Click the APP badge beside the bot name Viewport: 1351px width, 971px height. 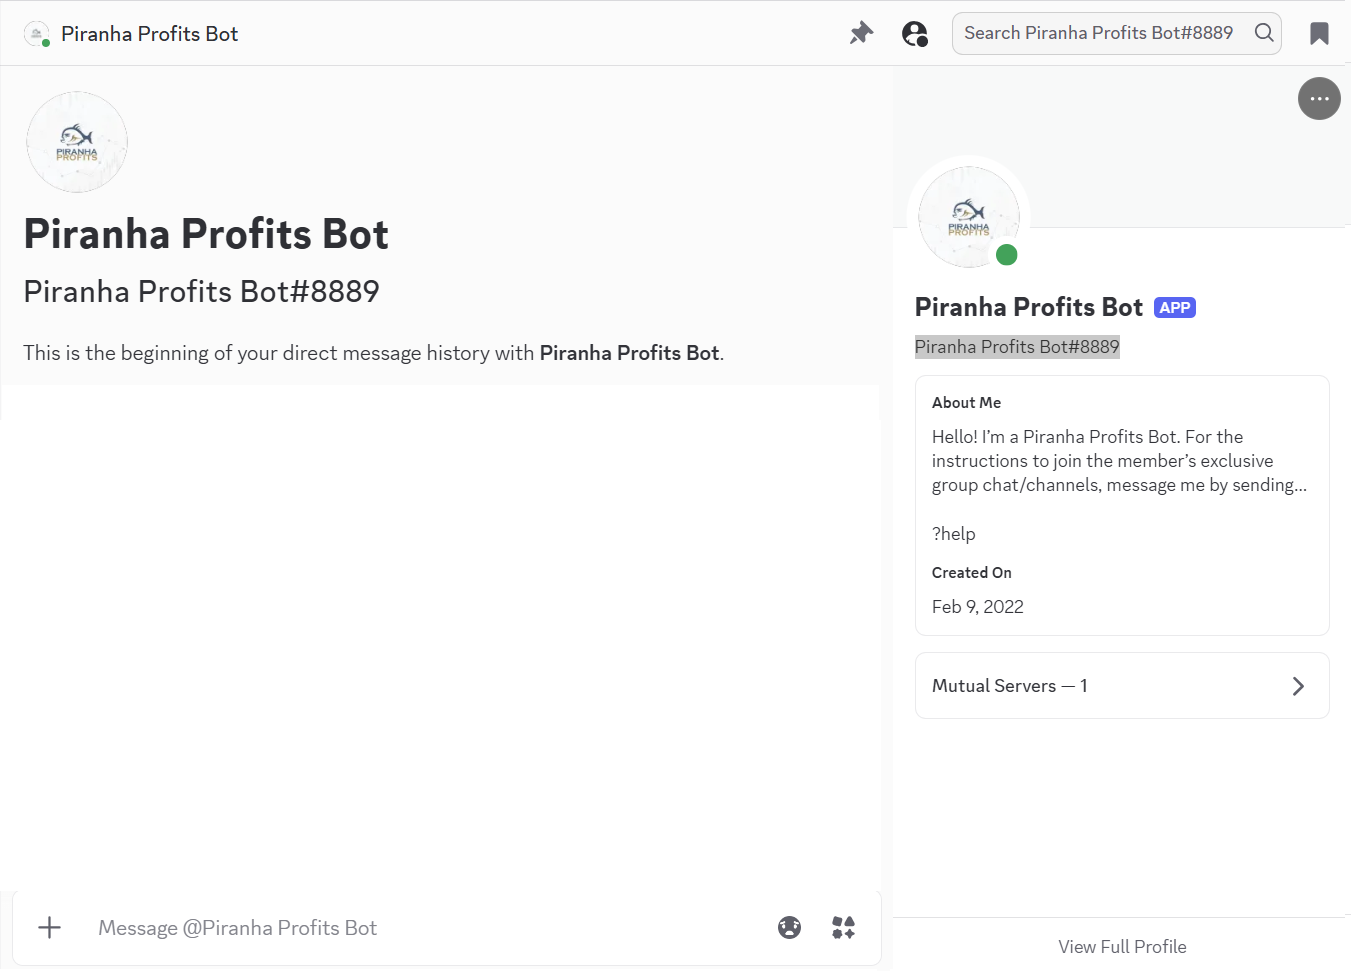(1175, 307)
